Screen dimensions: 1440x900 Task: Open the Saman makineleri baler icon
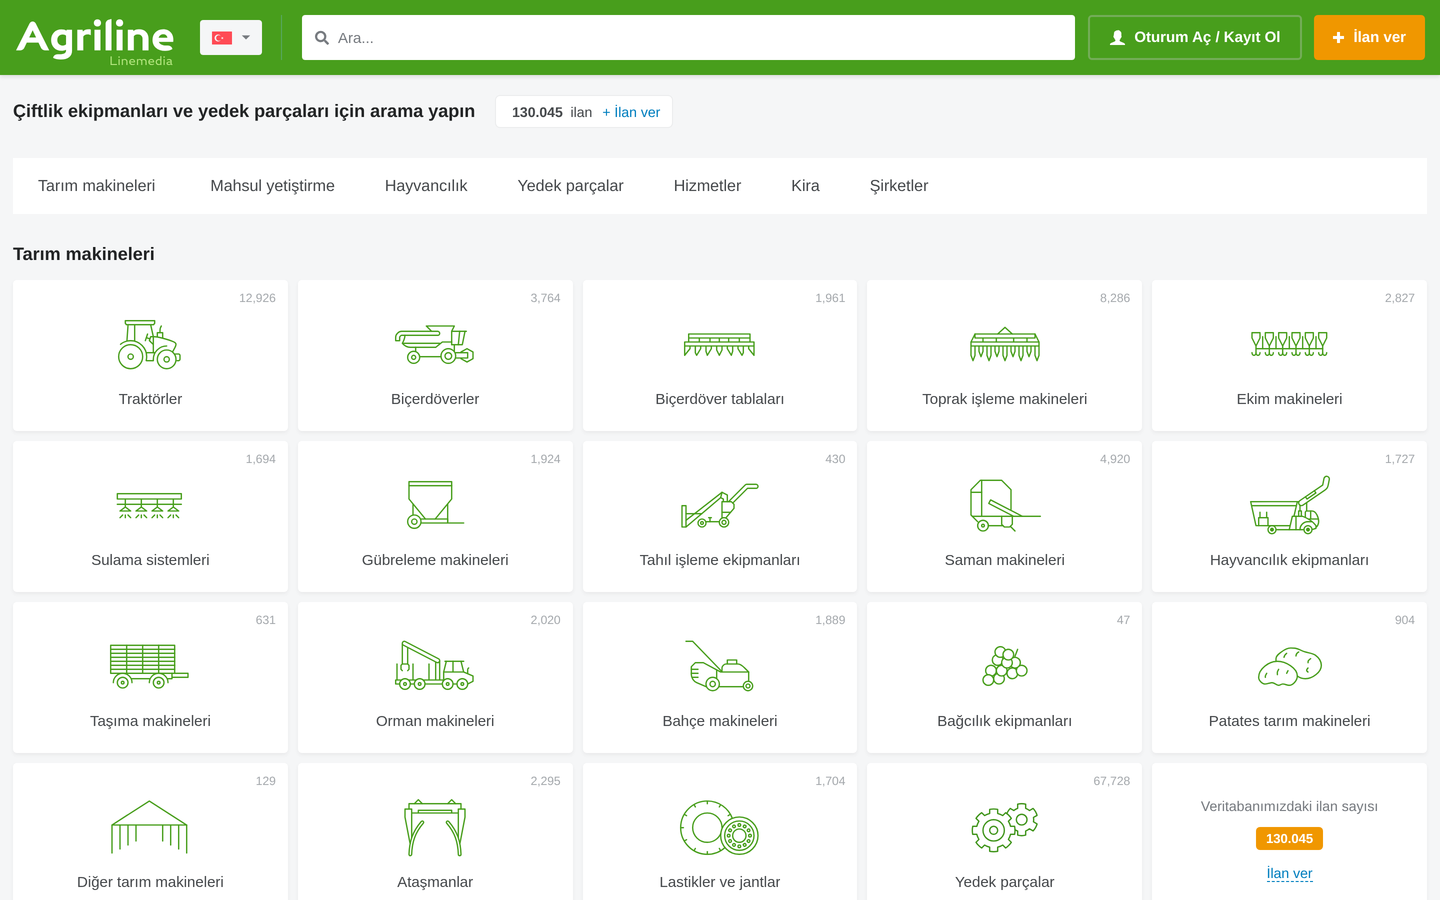point(1005,505)
